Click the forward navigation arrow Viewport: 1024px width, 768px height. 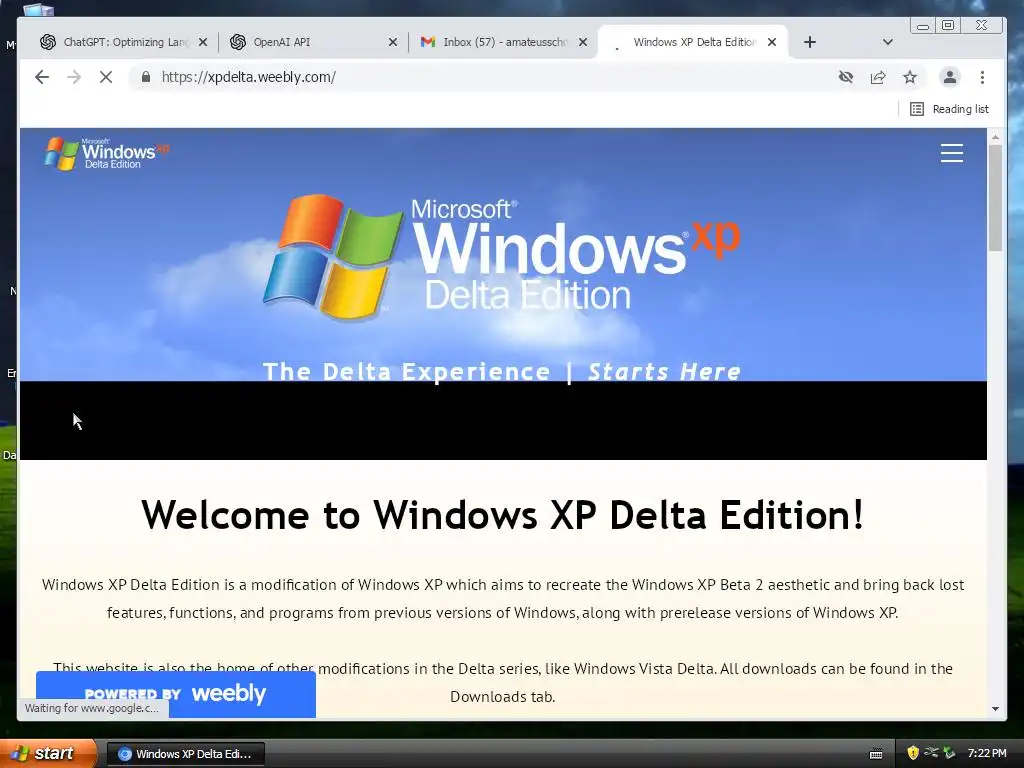[x=74, y=77]
